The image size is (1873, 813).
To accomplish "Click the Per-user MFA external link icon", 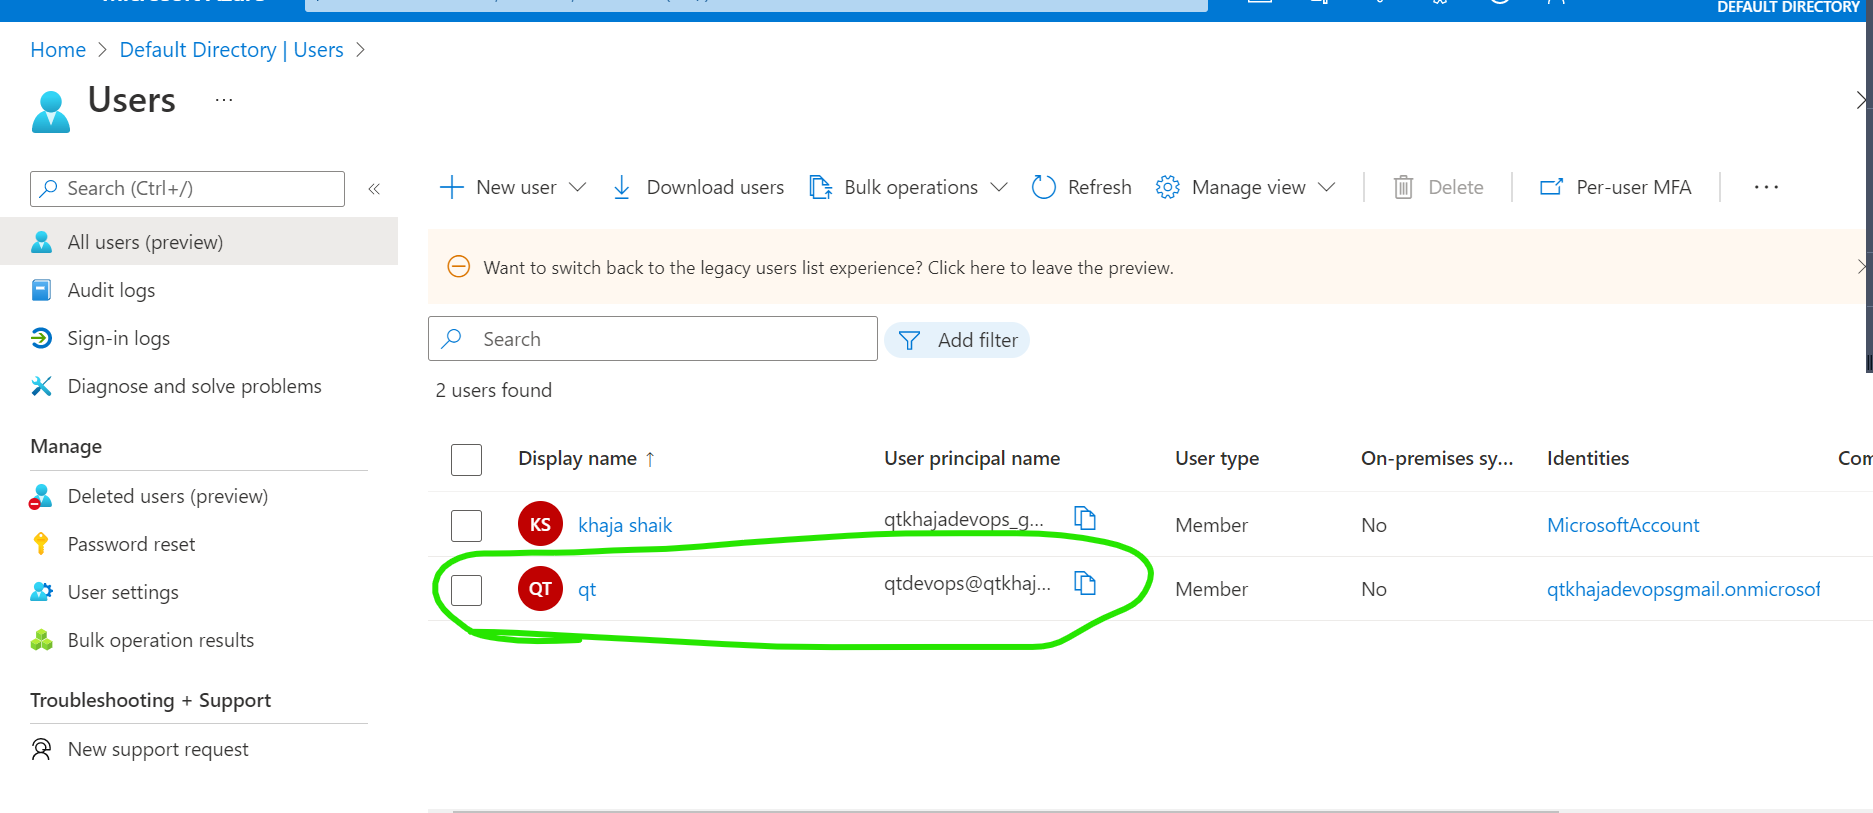I will pyautogui.click(x=1551, y=187).
